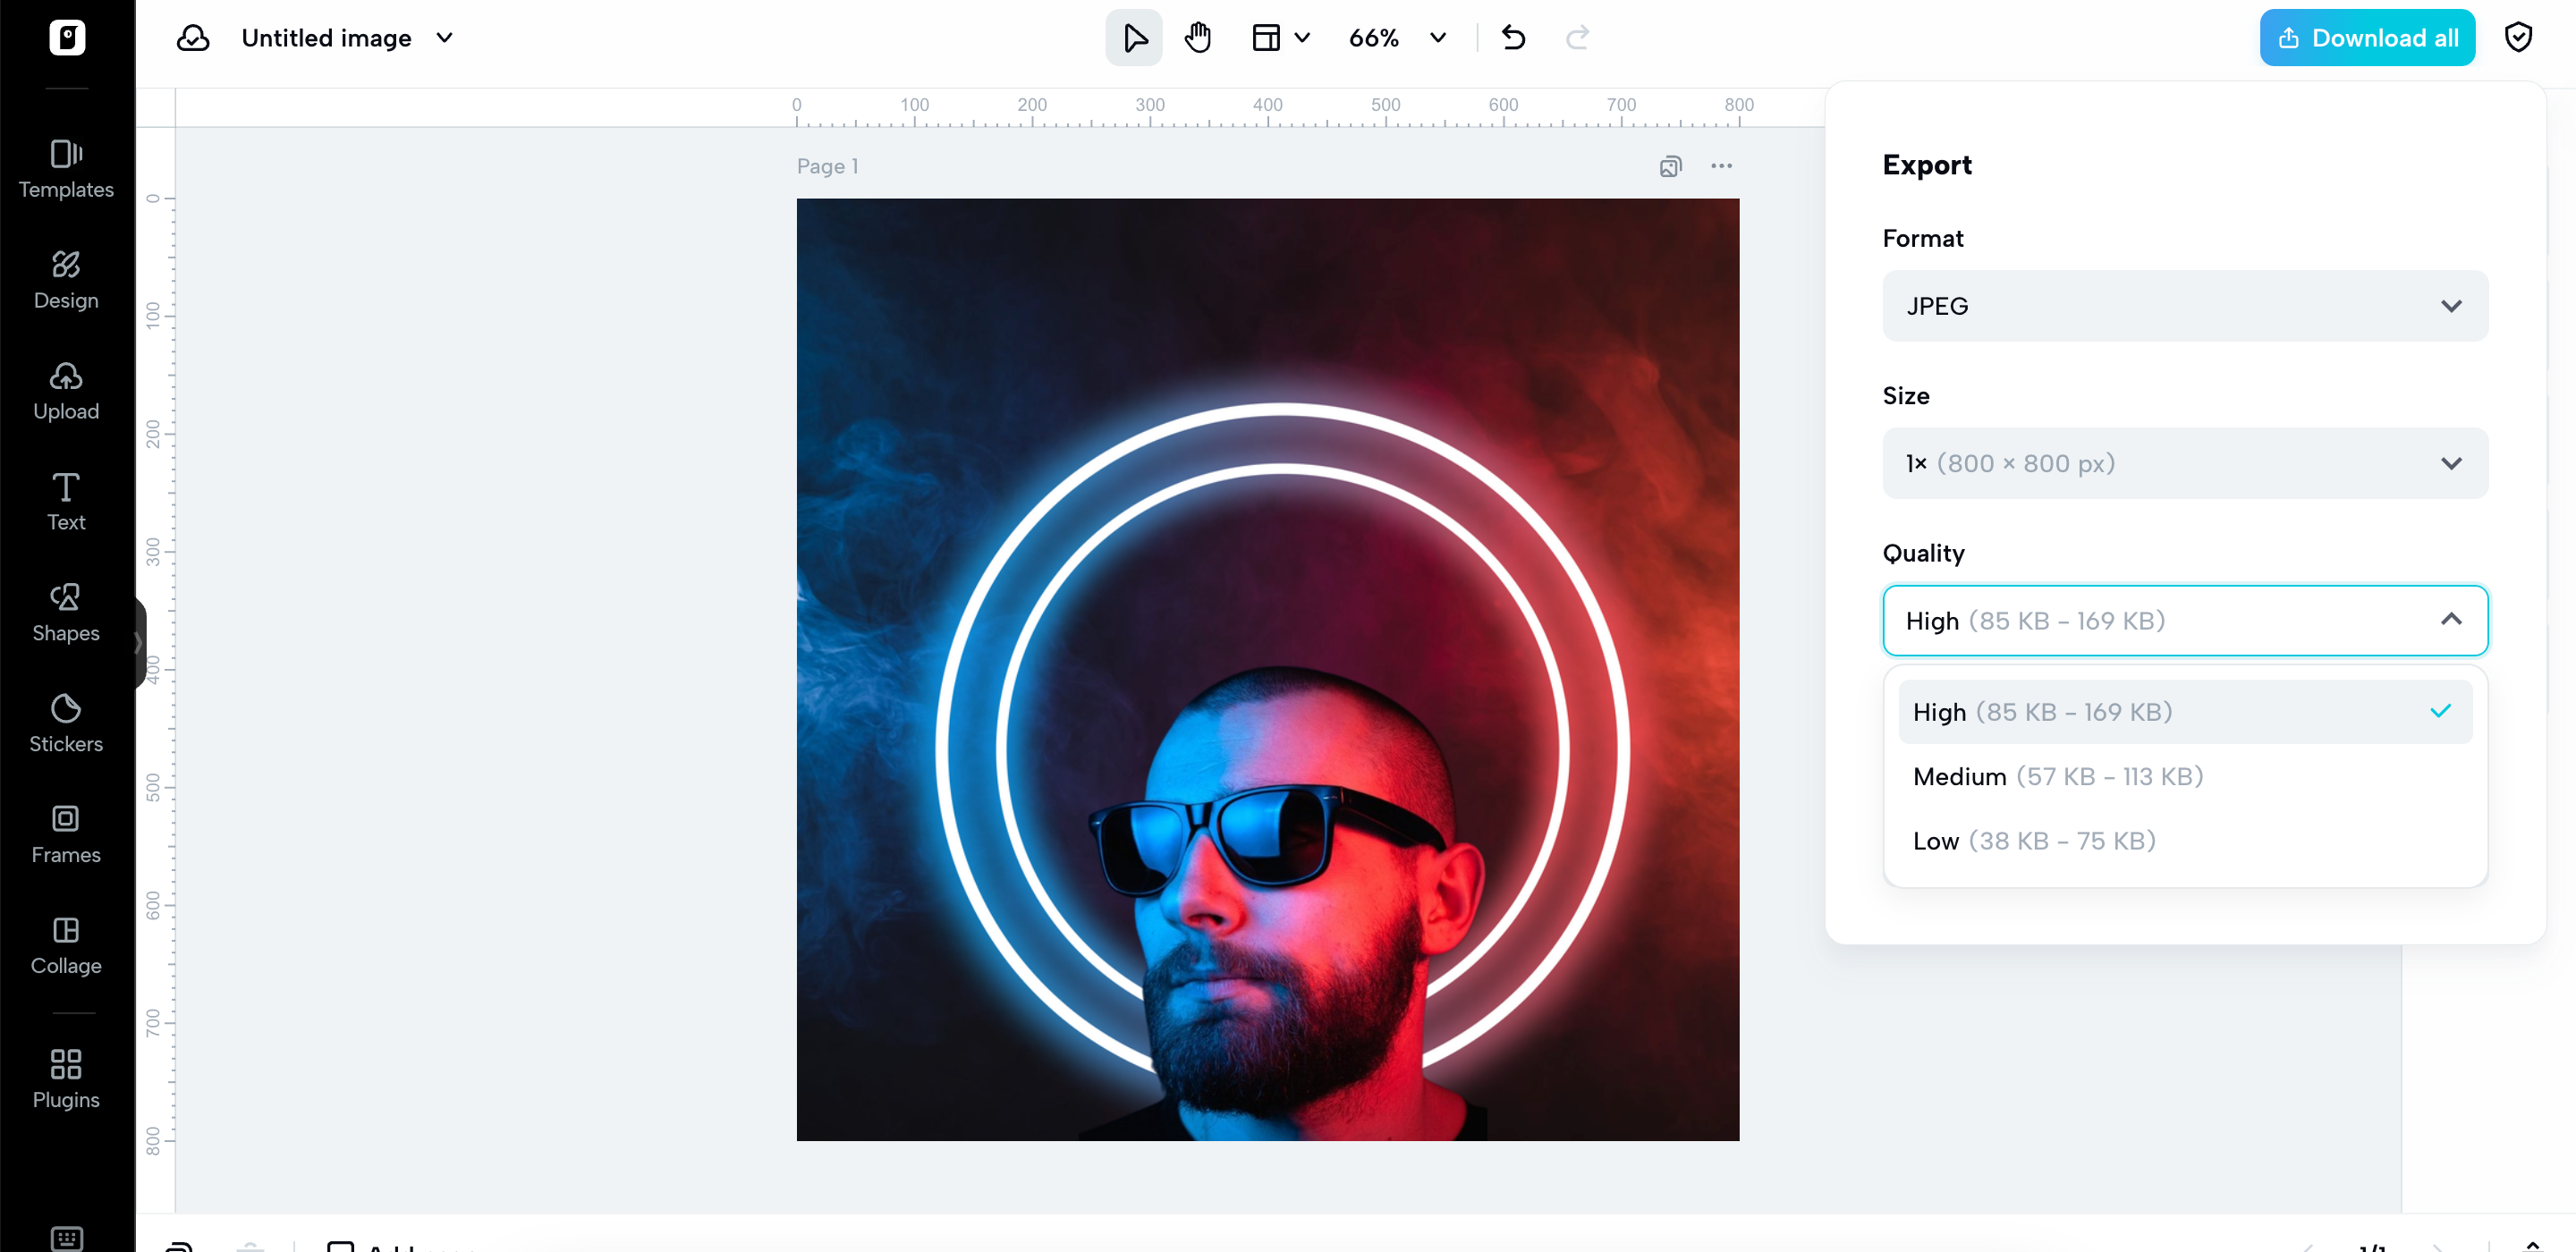Select the pointer selection tool

(x=1133, y=38)
